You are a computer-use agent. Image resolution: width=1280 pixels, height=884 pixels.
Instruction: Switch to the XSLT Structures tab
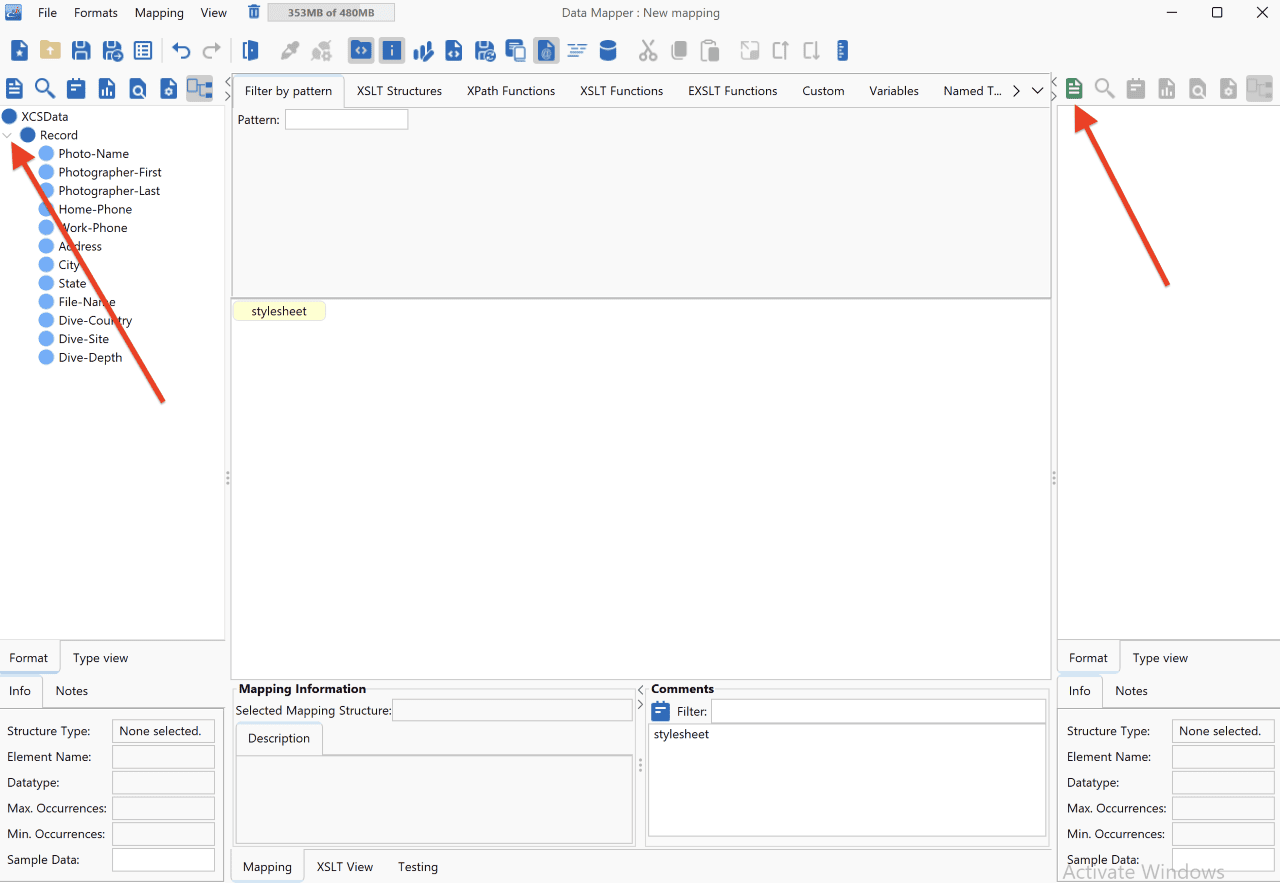399,91
